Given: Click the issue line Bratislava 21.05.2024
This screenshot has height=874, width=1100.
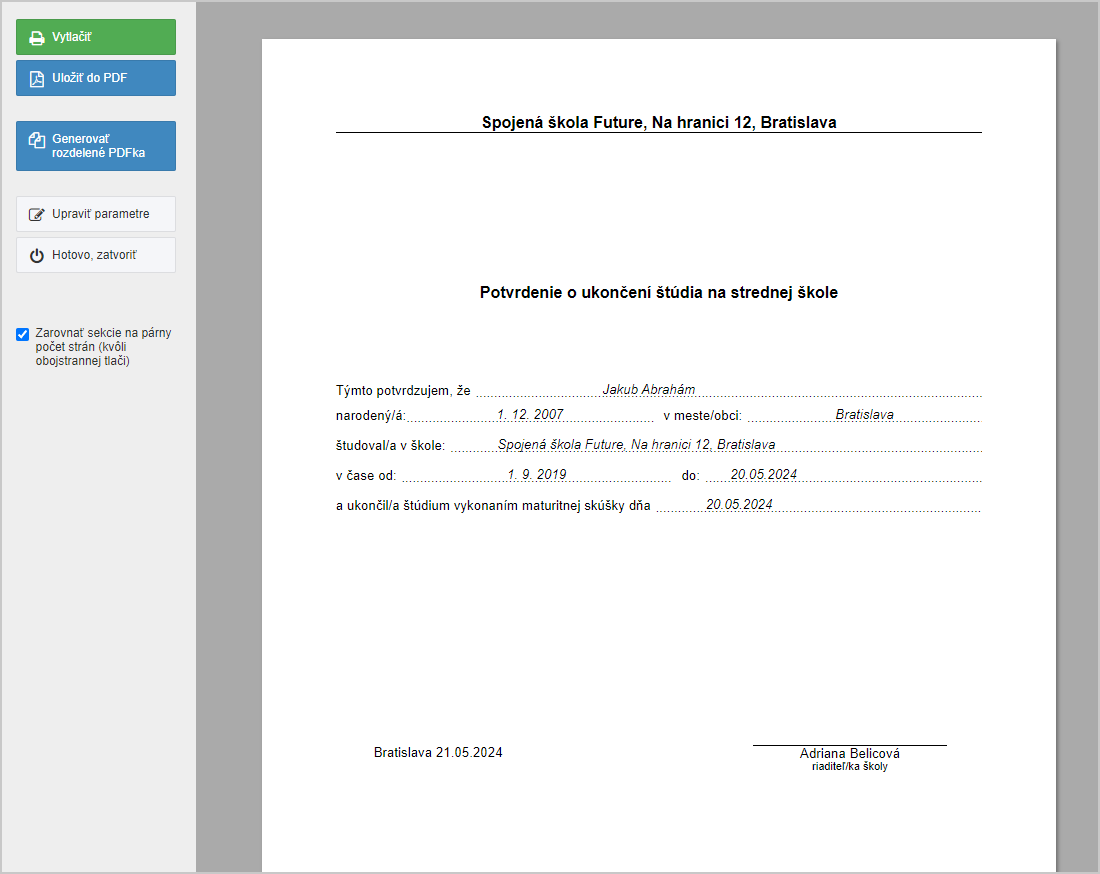Looking at the screenshot, I should (438, 753).
